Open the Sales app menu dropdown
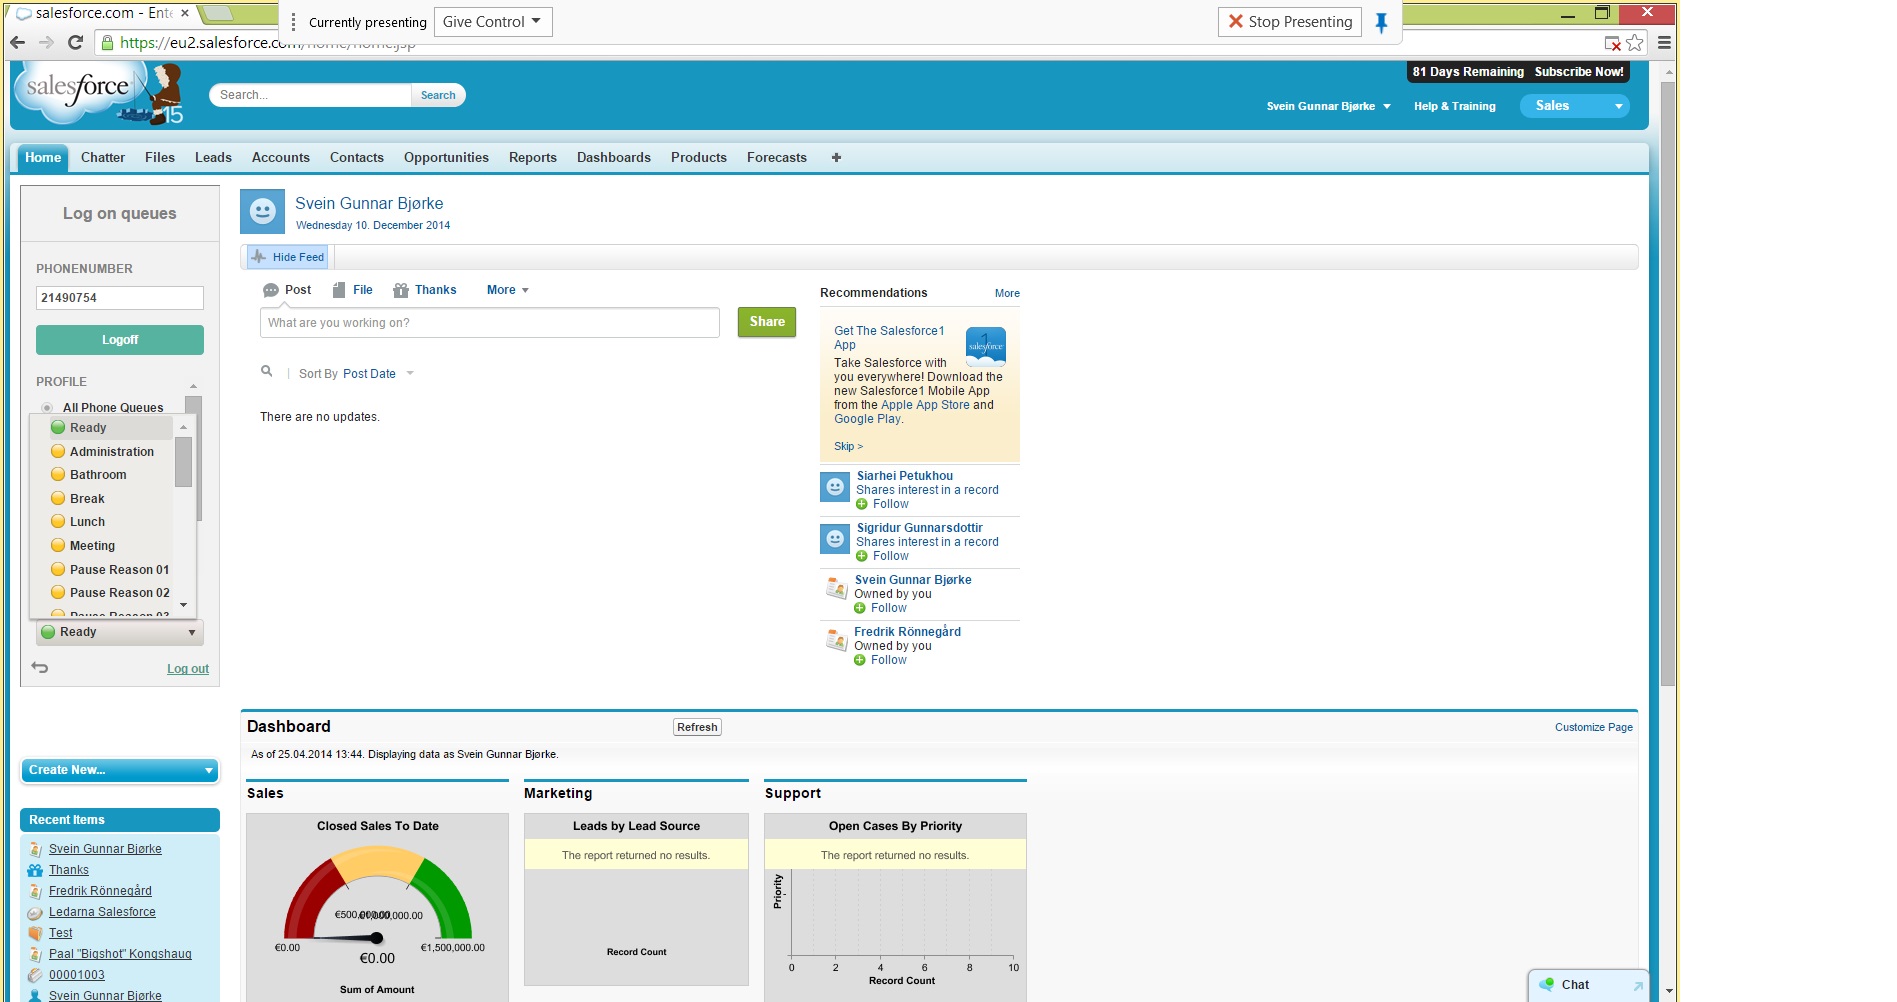This screenshot has height=1002, width=1897. tap(1574, 106)
